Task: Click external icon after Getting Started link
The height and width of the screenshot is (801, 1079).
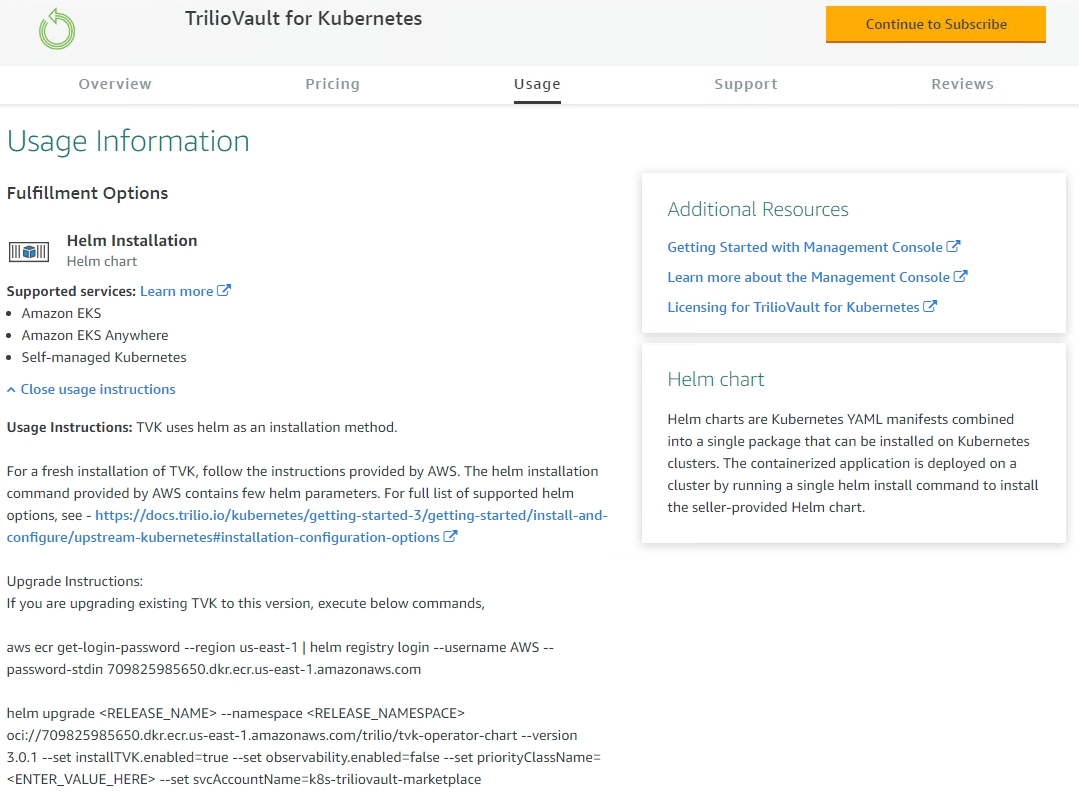Action: tap(954, 247)
